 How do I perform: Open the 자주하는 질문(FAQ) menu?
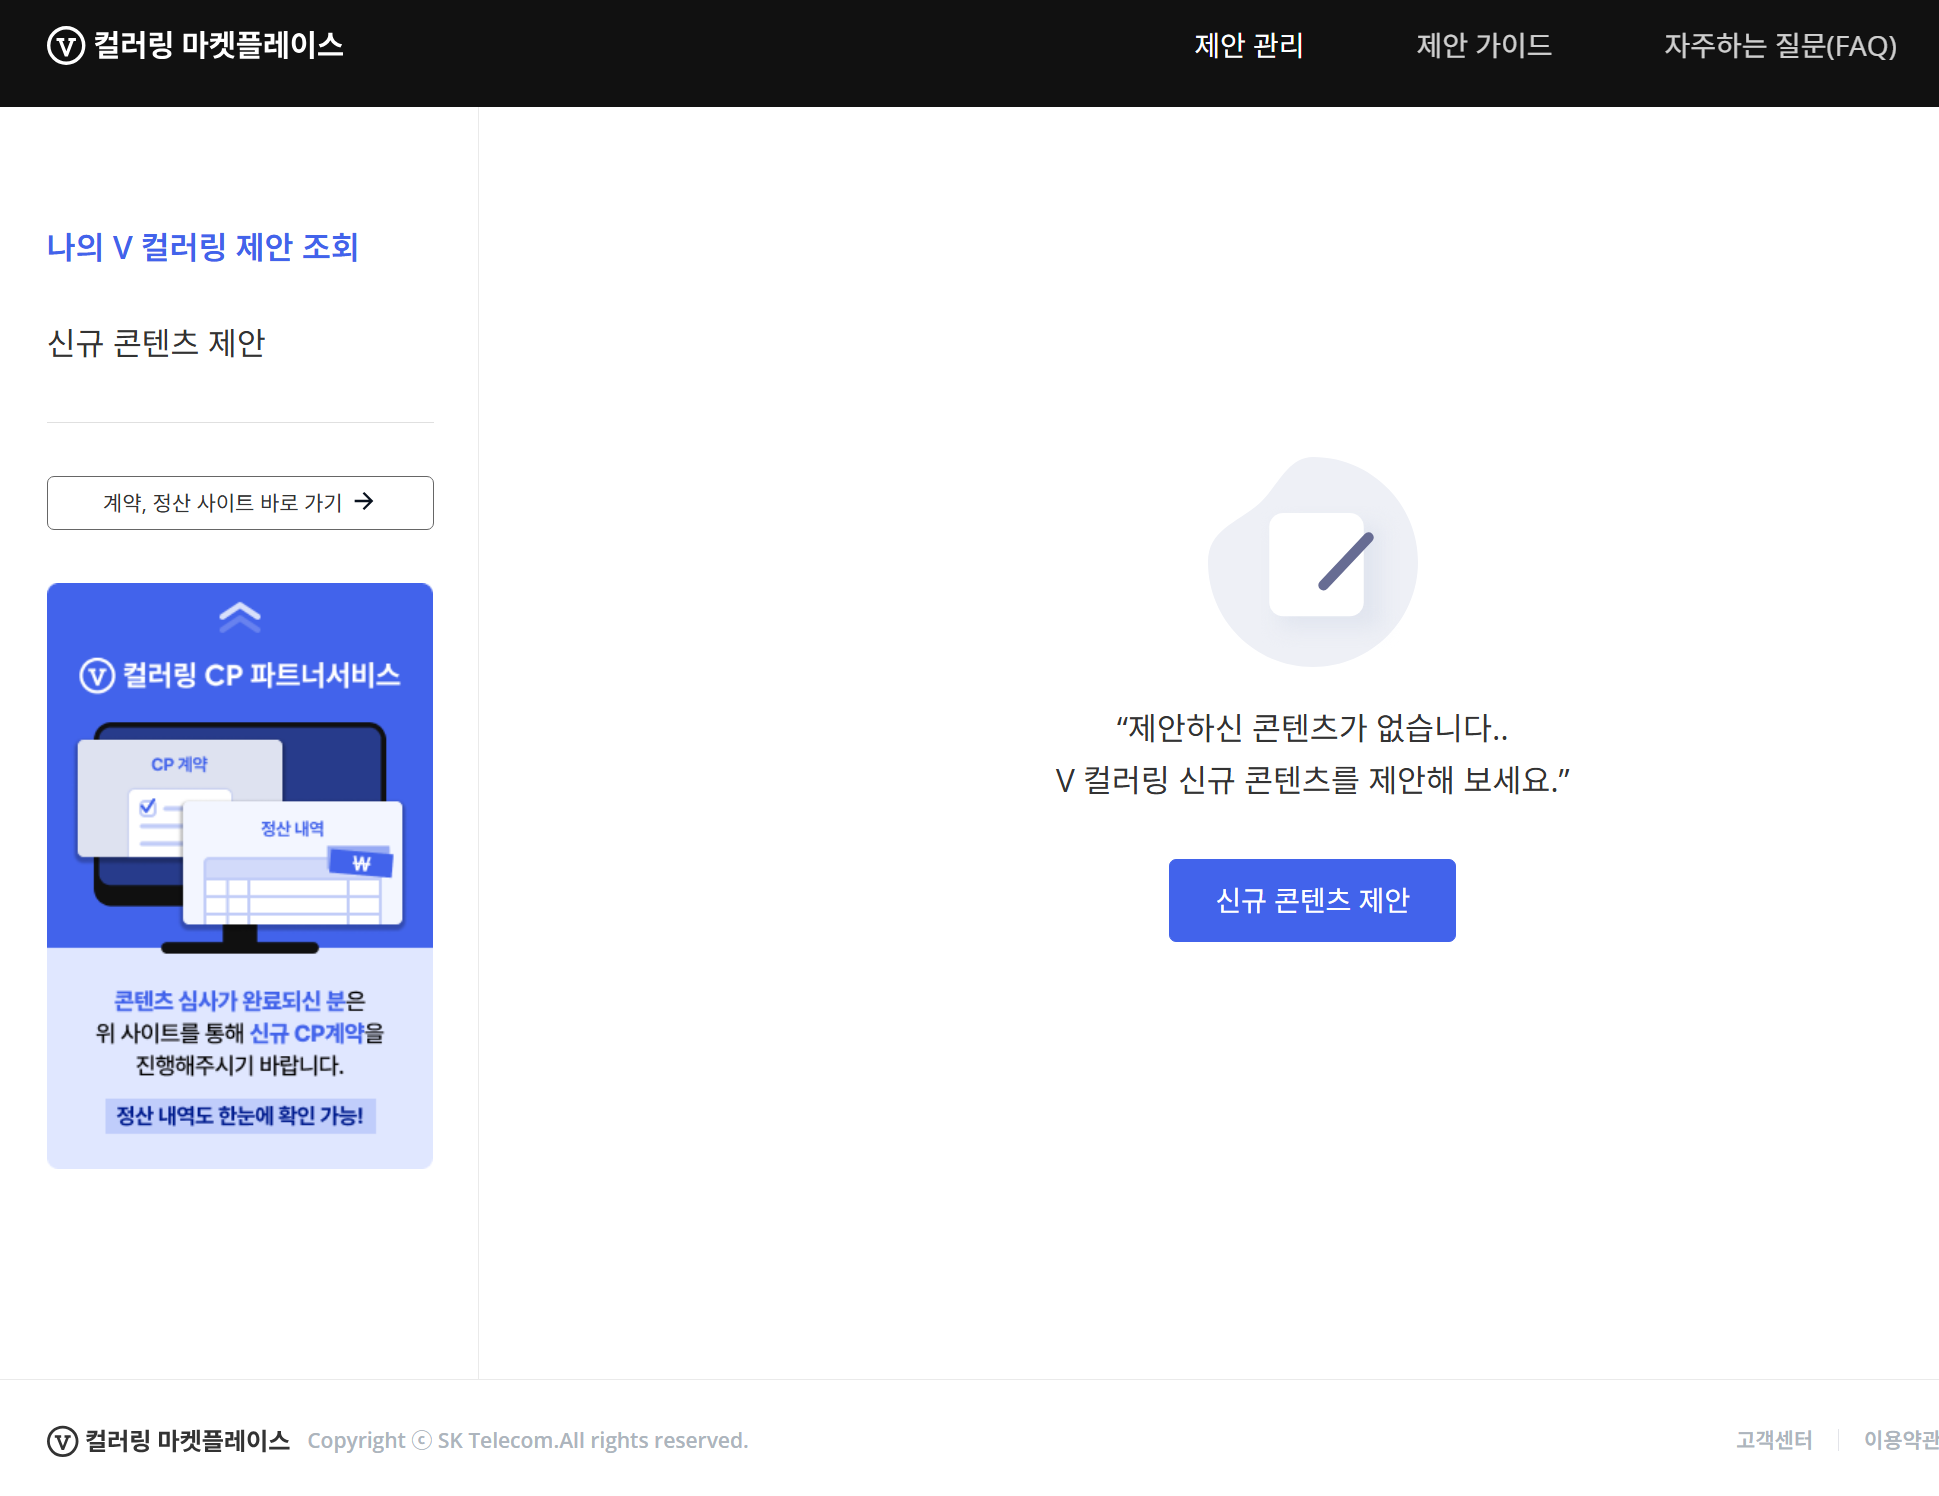point(1780,45)
